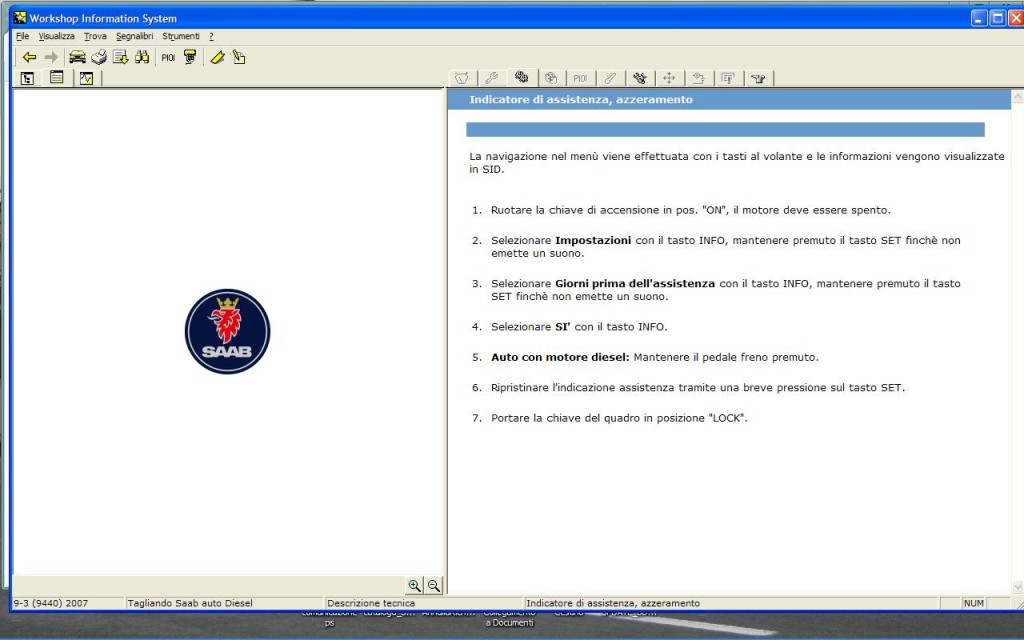Image resolution: width=1024 pixels, height=640 pixels.
Task: Select the four-arrows section tab
Action: coord(669,77)
